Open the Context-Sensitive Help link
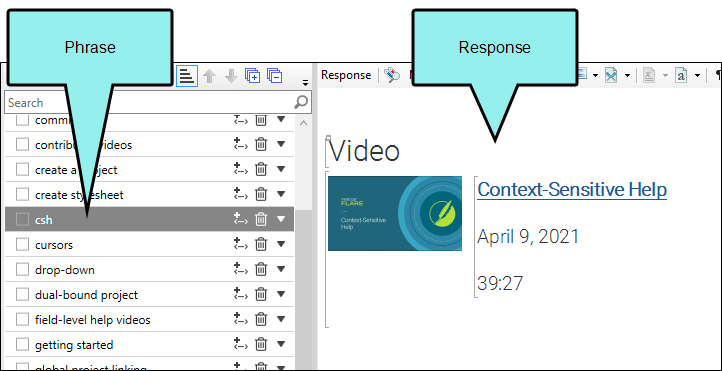 coord(572,189)
